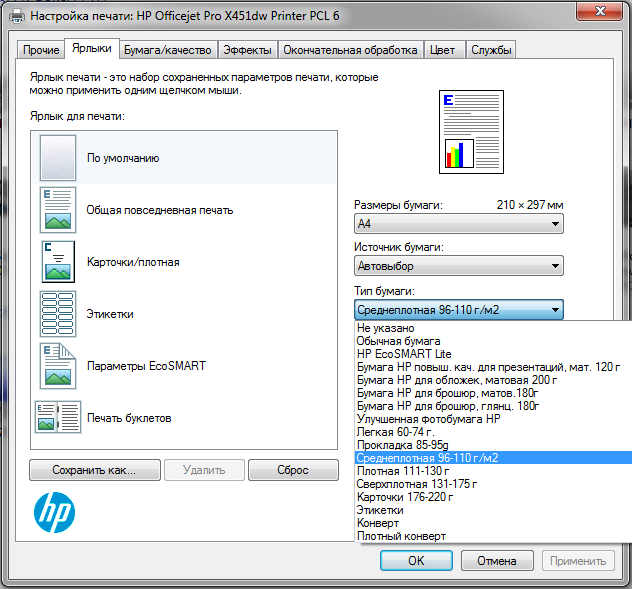Click the Карточки/плотная shortcut icon
The height and width of the screenshot is (589, 632).
(58, 262)
